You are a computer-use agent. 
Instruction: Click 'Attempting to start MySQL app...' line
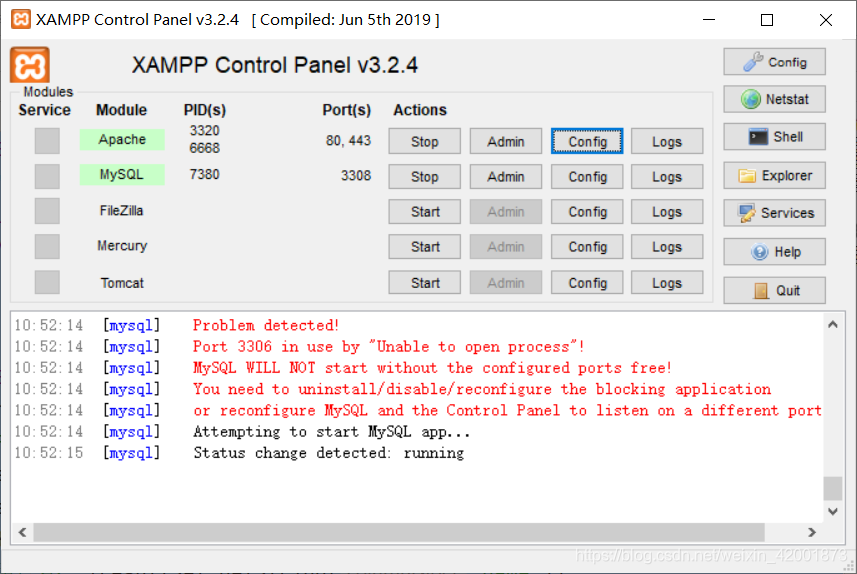[x=331, y=432]
